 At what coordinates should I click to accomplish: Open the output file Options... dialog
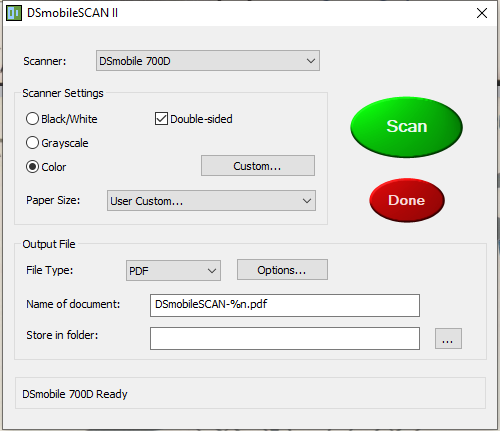[282, 270]
